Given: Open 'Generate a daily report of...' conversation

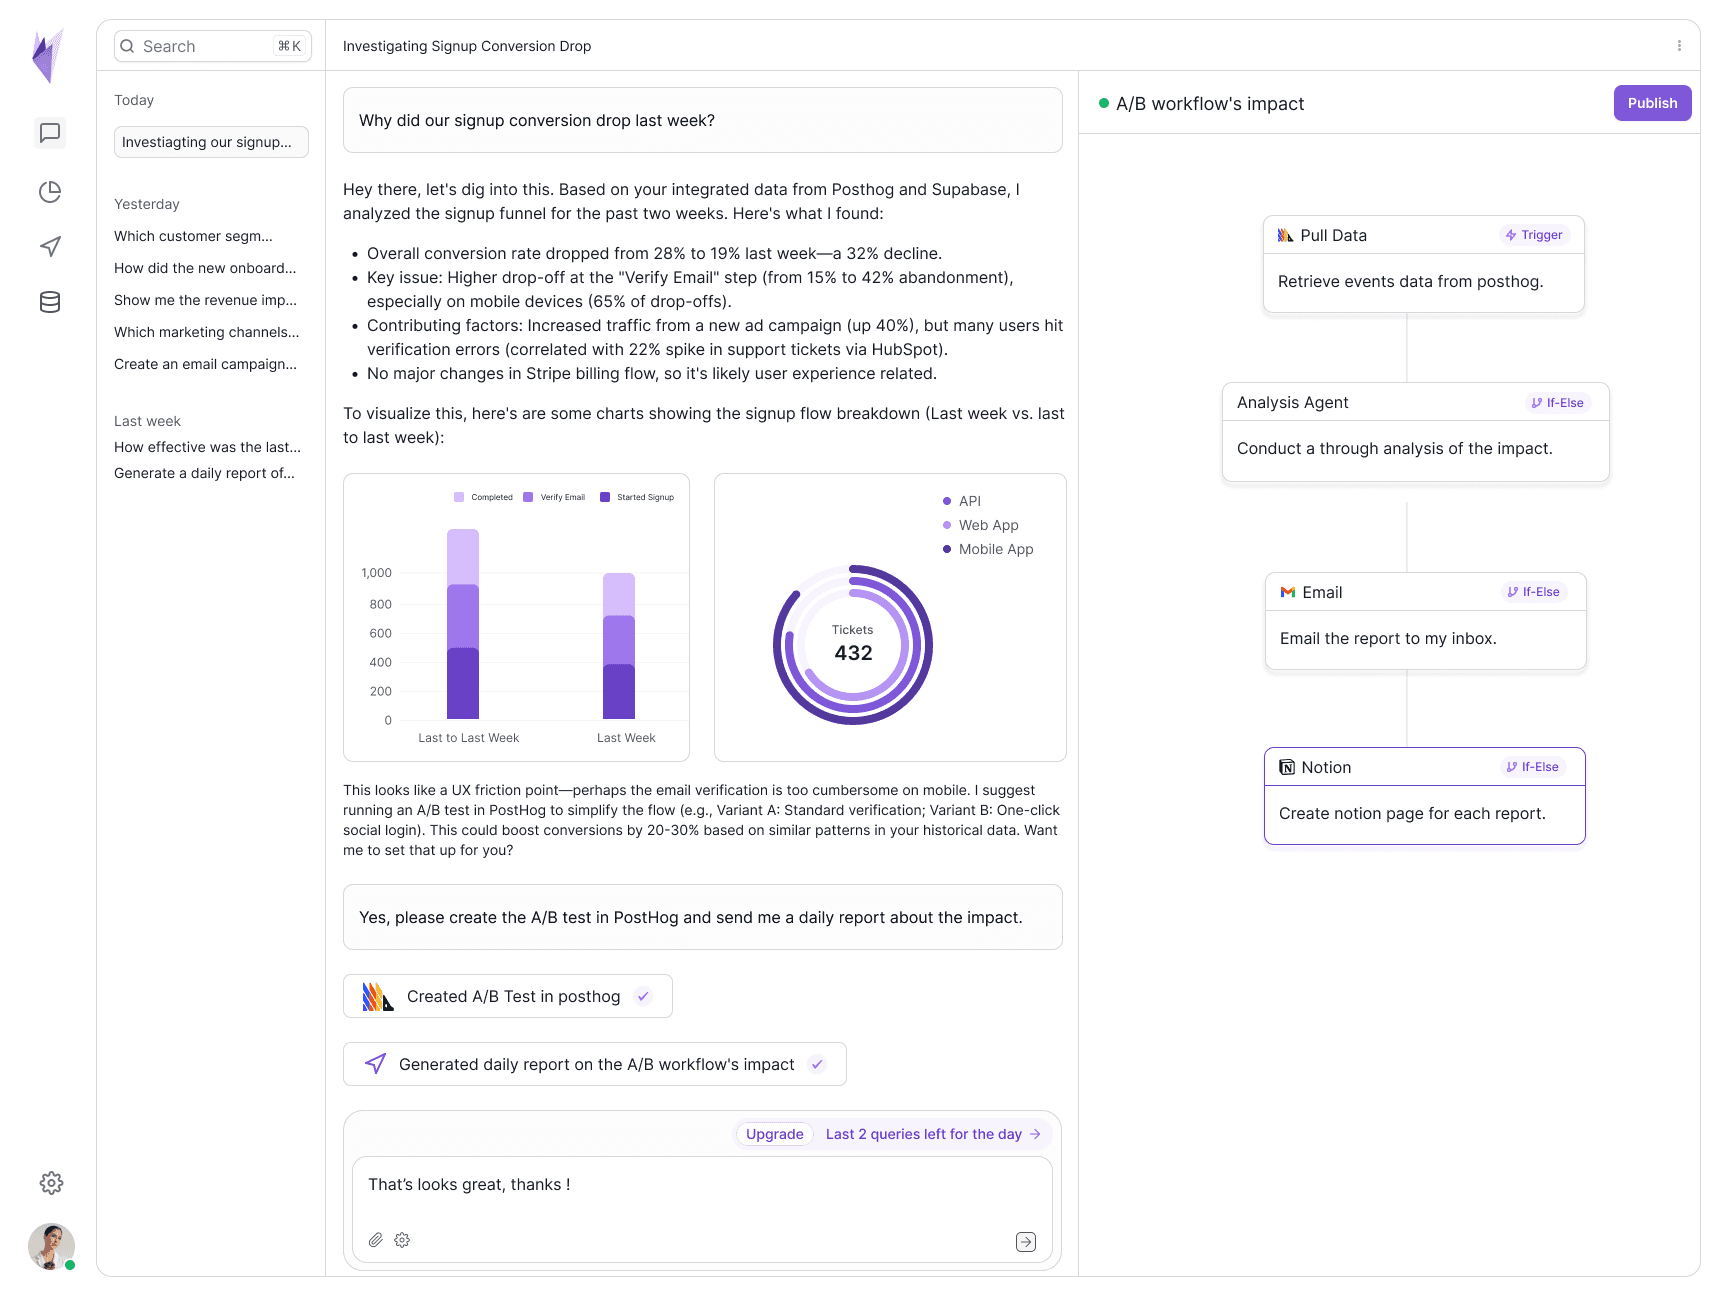Looking at the screenshot, I should (x=204, y=473).
